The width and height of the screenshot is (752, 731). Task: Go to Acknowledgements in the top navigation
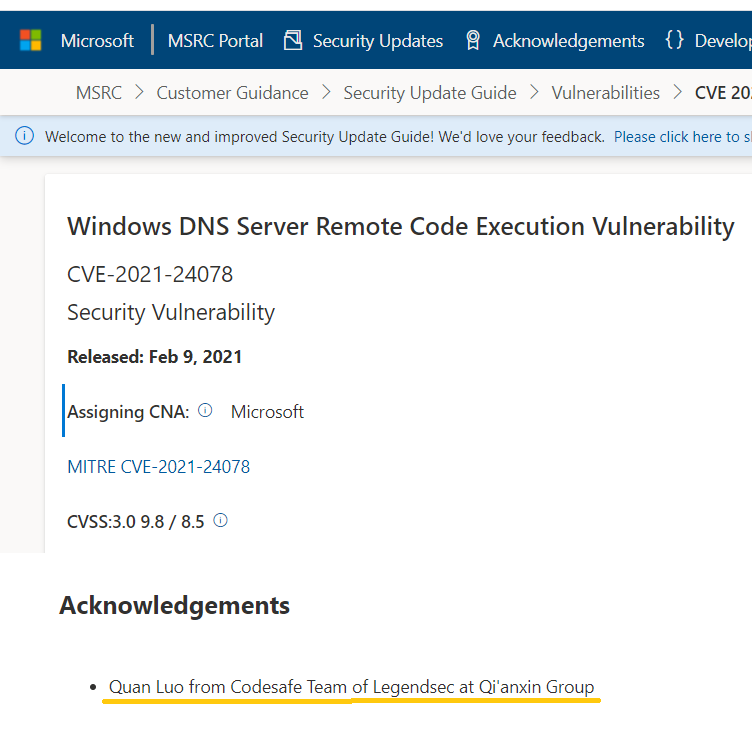[x=569, y=41]
